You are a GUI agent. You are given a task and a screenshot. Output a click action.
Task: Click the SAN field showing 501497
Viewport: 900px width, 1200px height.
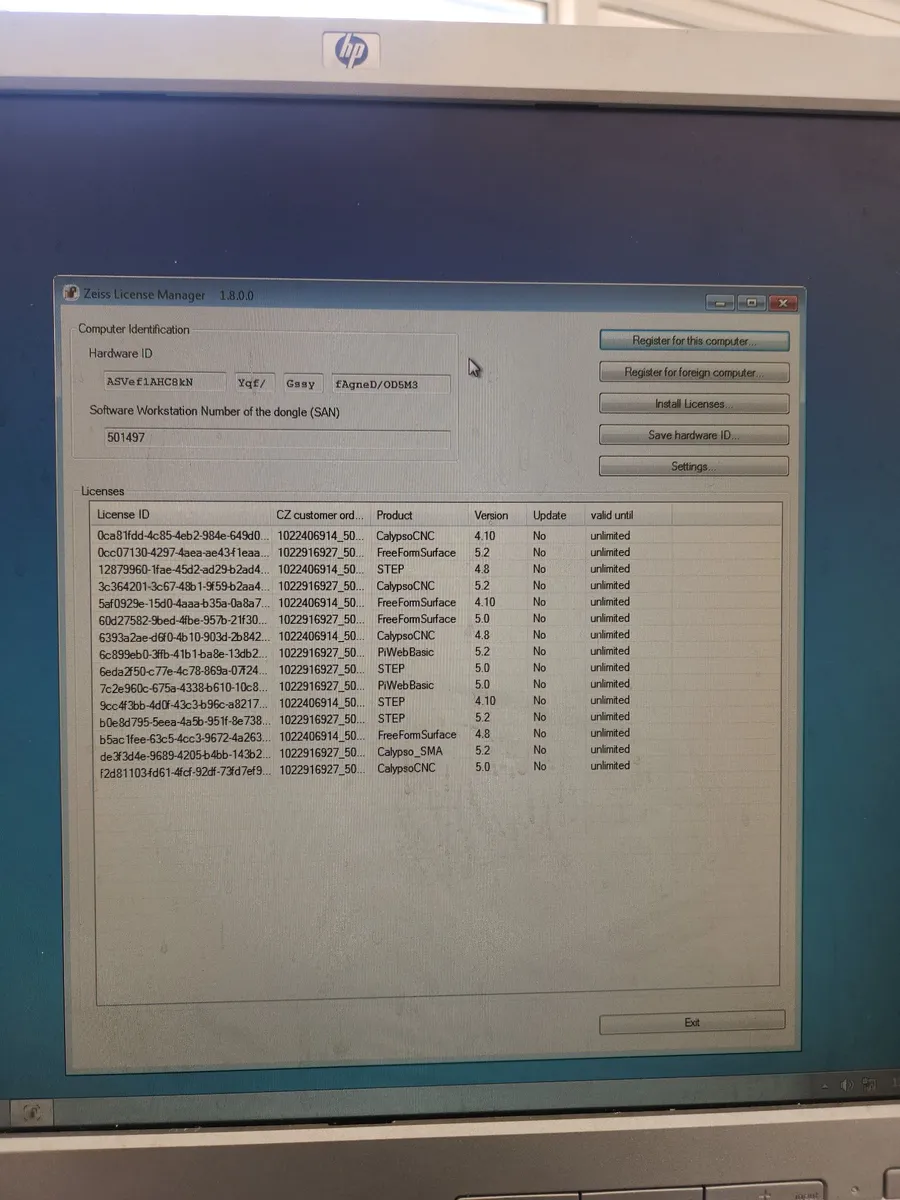click(277, 438)
